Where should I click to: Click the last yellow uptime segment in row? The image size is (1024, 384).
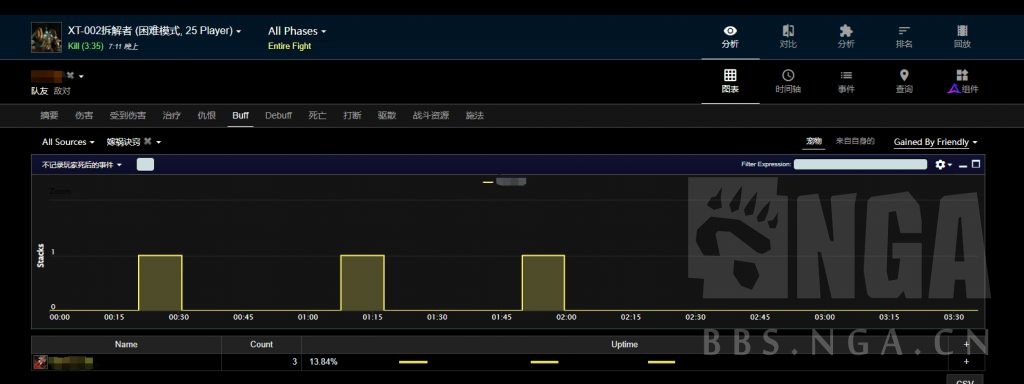[662, 362]
